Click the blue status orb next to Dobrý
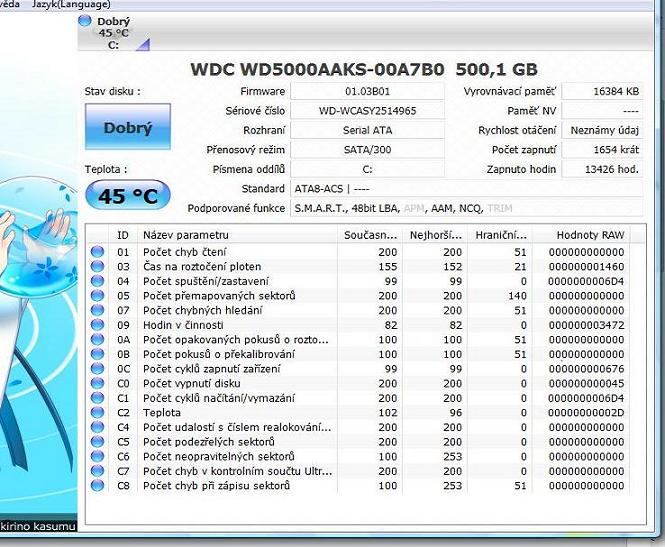This screenshot has width=665, height=547. (85, 20)
